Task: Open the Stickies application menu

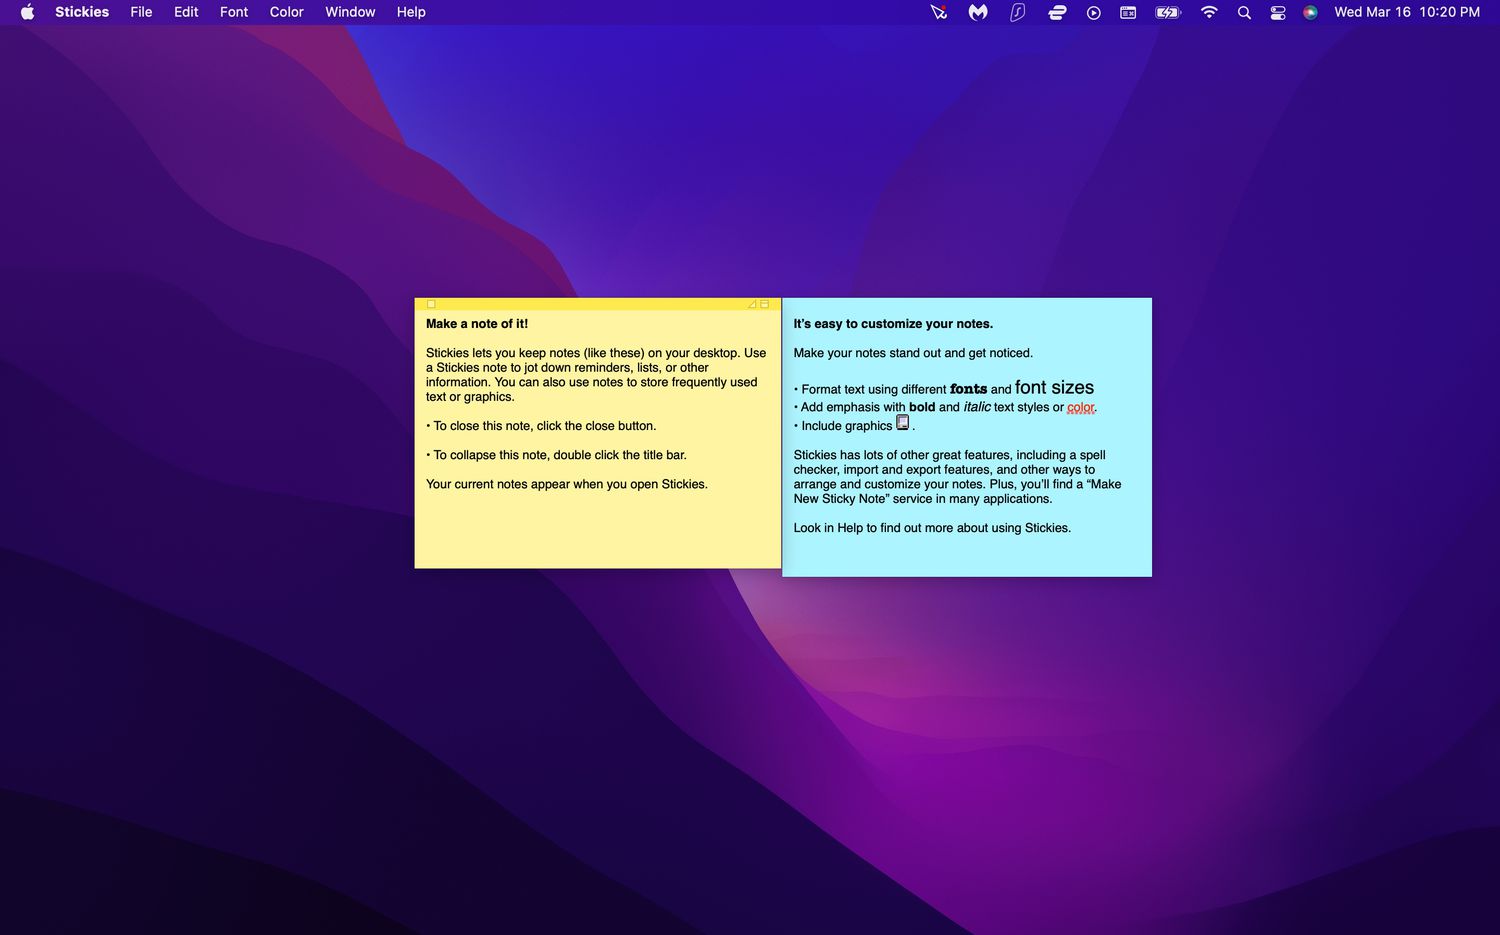Action: coord(82,12)
